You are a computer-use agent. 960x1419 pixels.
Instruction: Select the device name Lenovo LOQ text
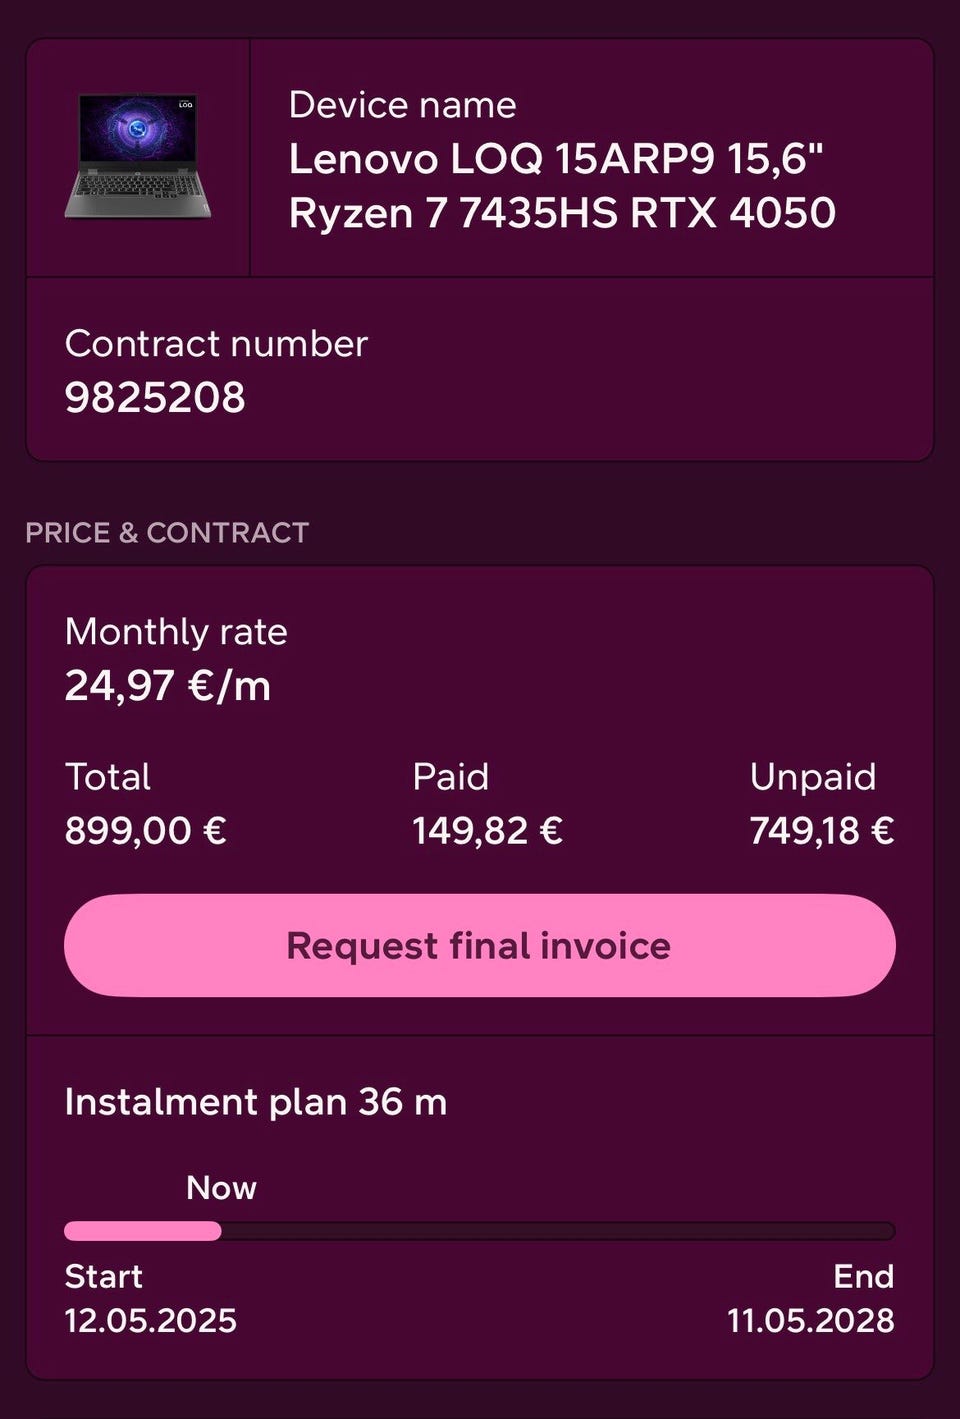561,186
